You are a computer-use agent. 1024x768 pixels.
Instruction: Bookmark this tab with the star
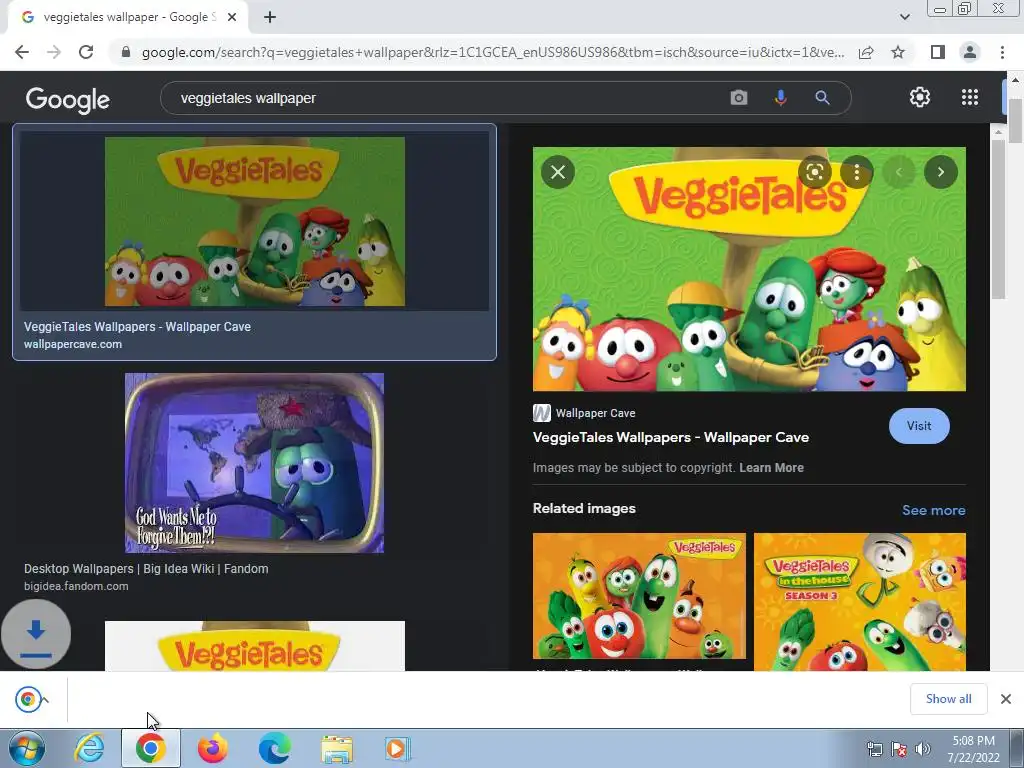(898, 52)
